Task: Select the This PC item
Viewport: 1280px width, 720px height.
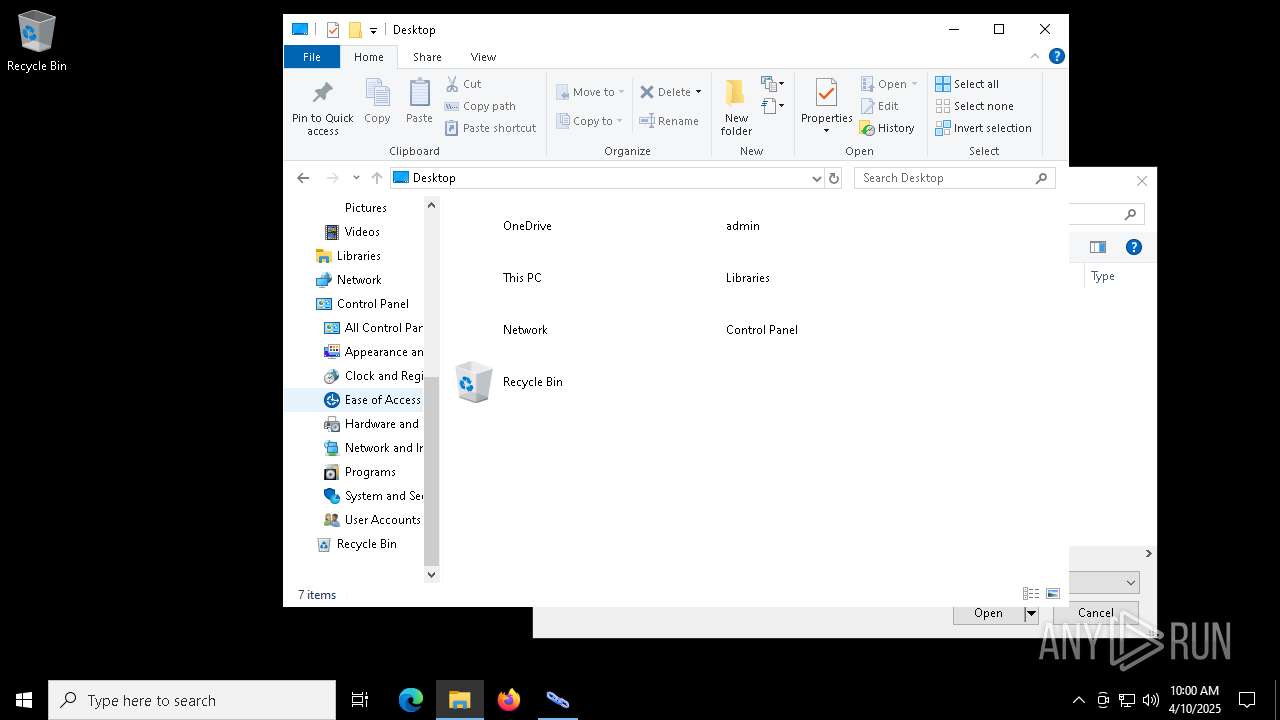Action: click(522, 278)
